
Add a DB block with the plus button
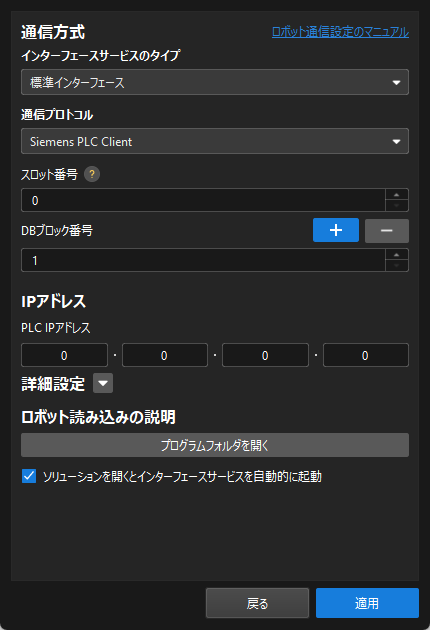[x=336, y=230]
